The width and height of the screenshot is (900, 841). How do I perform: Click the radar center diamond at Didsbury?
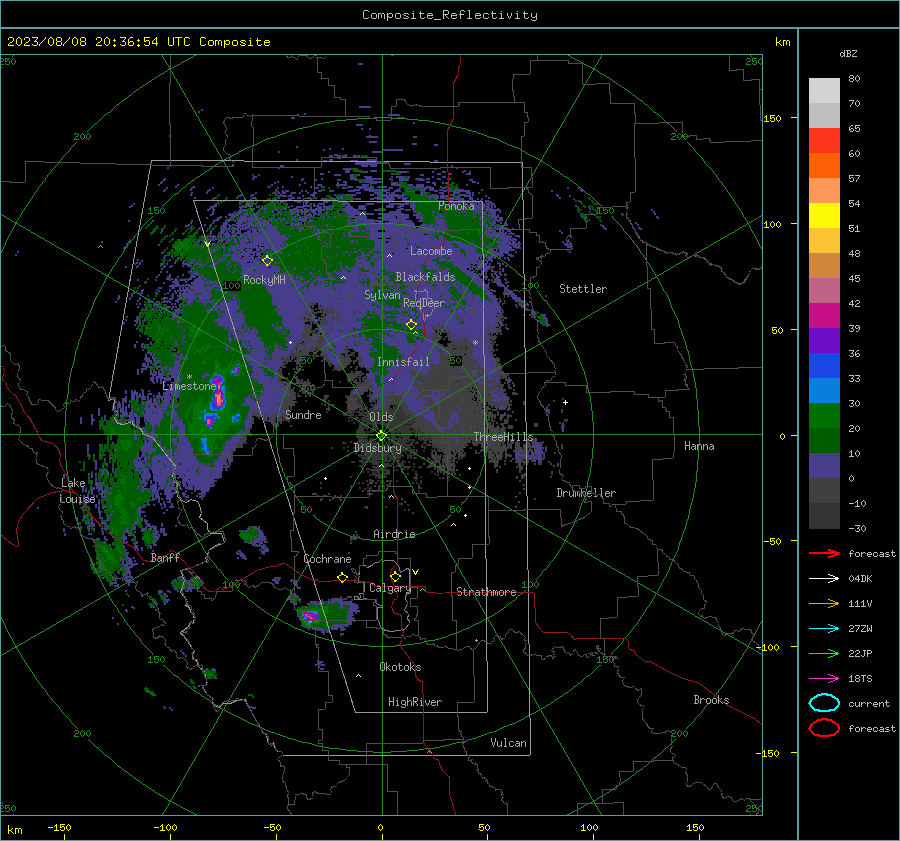pos(381,436)
